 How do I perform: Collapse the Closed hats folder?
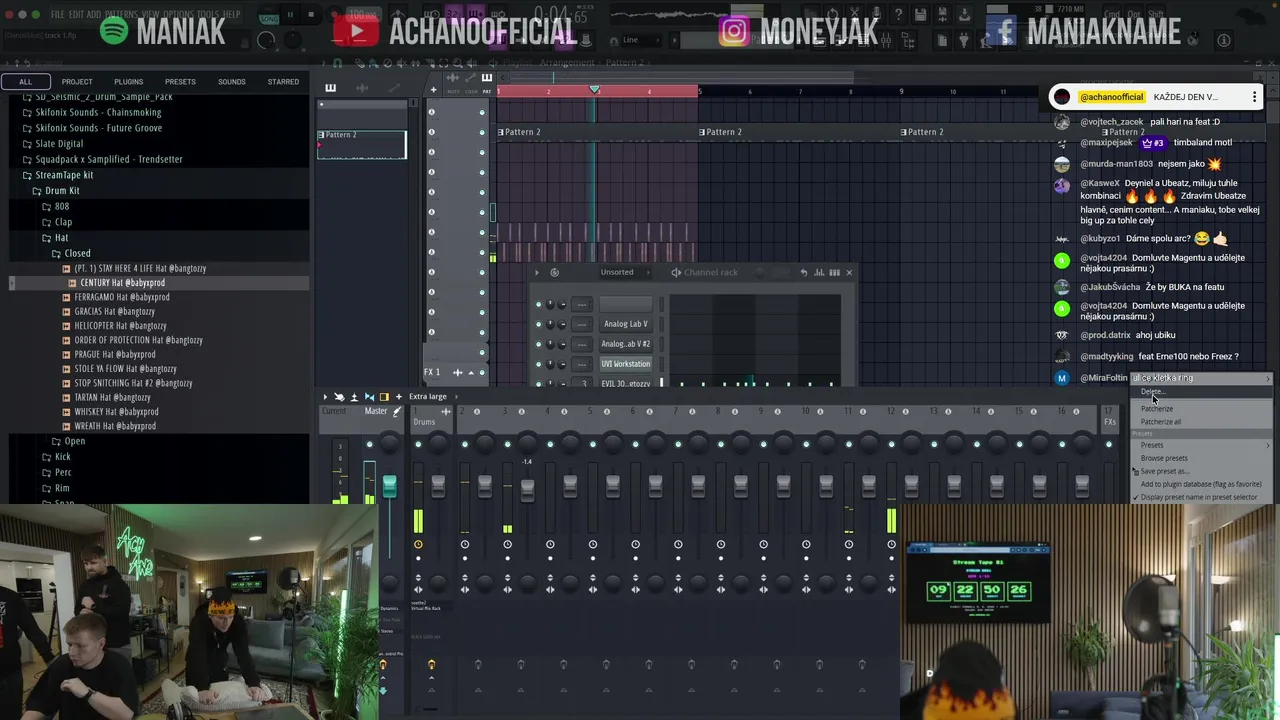(77, 253)
